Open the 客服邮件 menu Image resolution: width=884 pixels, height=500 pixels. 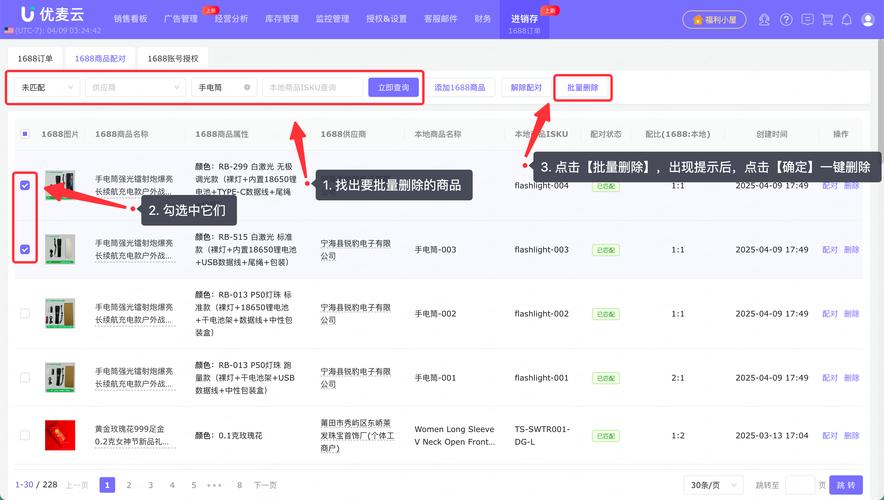tap(440, 19)
